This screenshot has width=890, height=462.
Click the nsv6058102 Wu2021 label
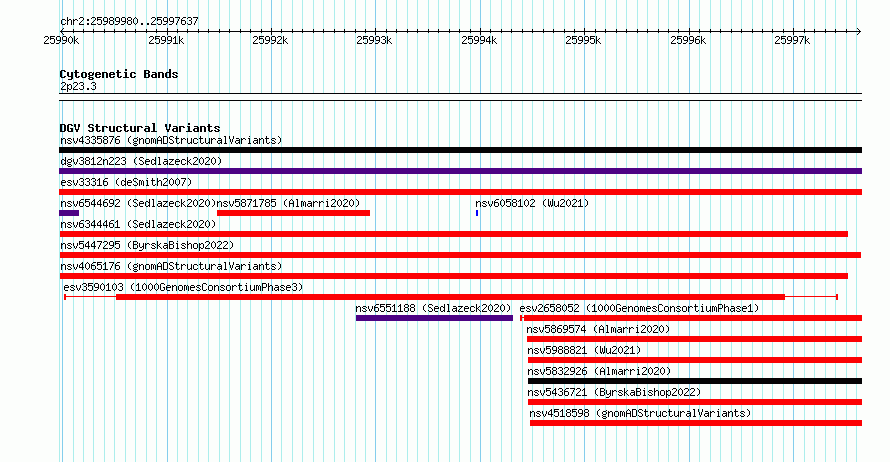(532, 203)
